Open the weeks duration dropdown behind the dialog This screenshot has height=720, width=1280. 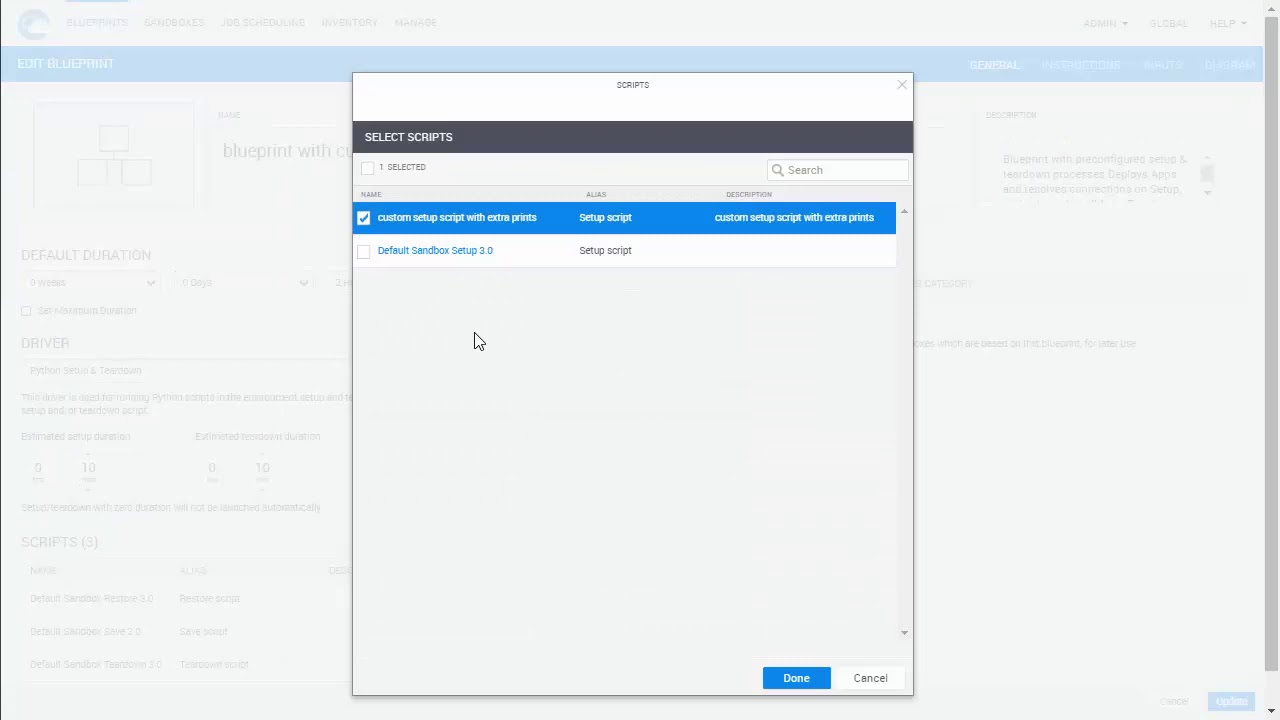pos(91,283)
